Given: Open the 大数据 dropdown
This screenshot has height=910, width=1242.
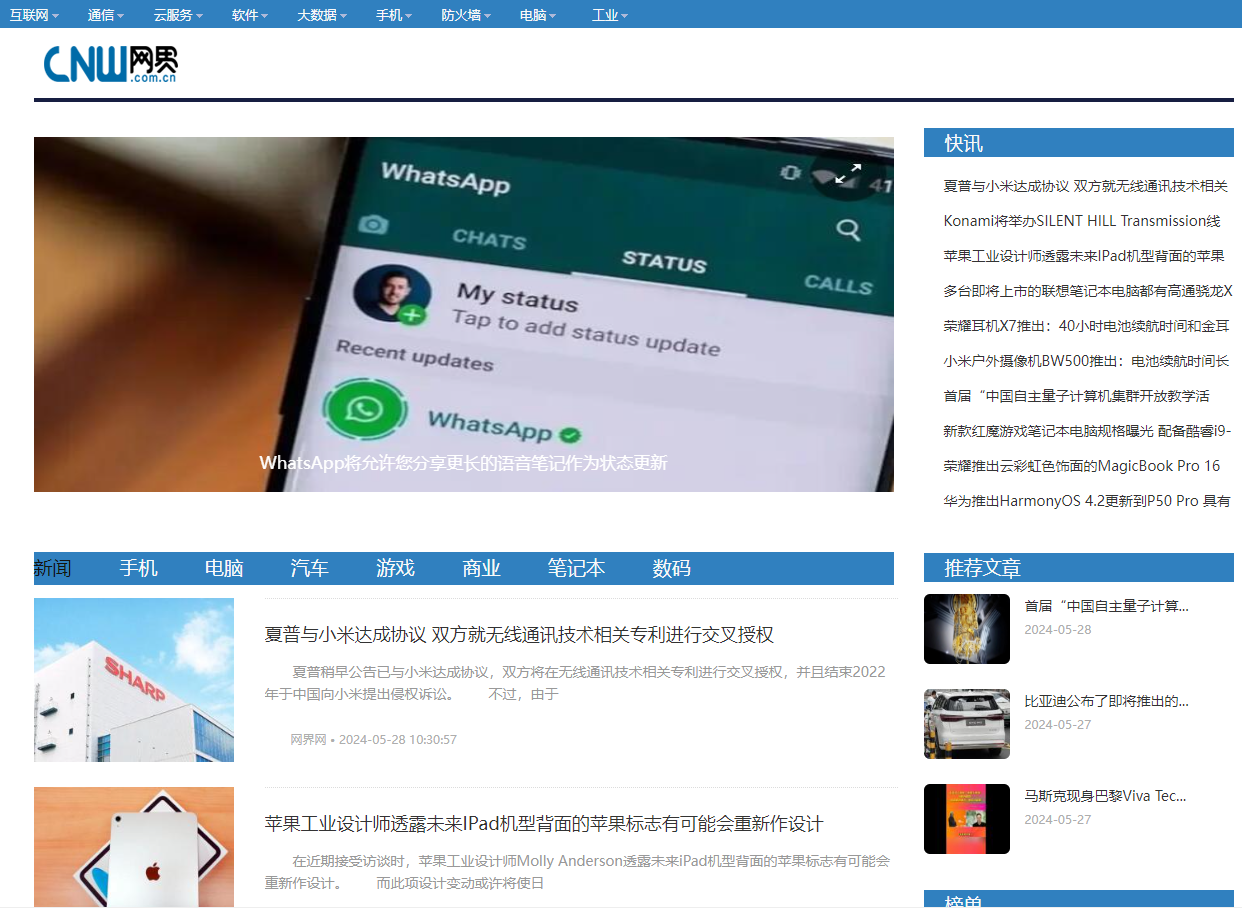Looking at the screenshot, I should click(323, 15).
